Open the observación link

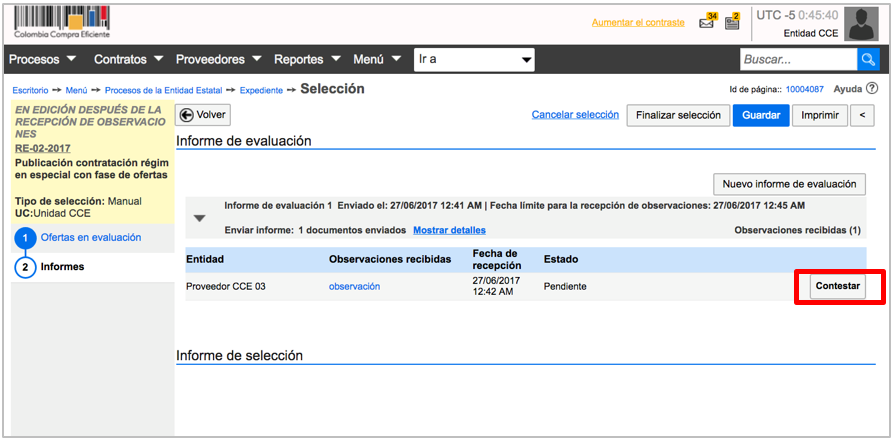[354, 287]
